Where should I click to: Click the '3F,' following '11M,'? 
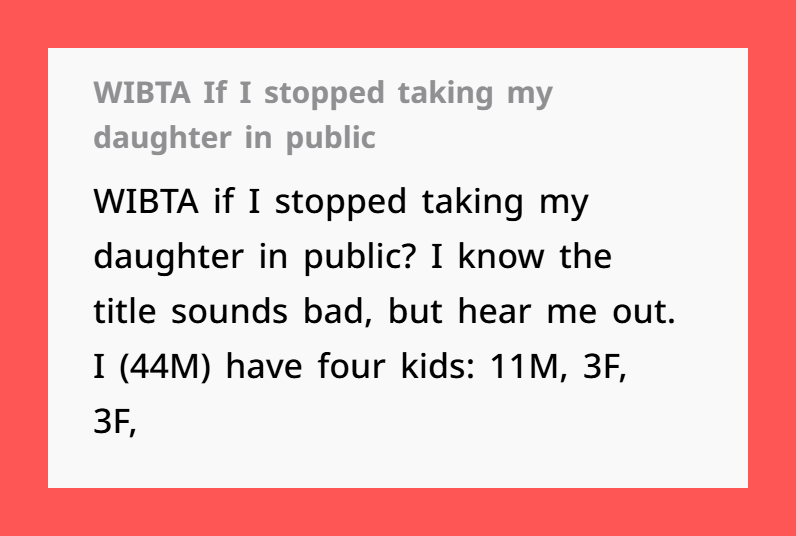tap(605, 367)
